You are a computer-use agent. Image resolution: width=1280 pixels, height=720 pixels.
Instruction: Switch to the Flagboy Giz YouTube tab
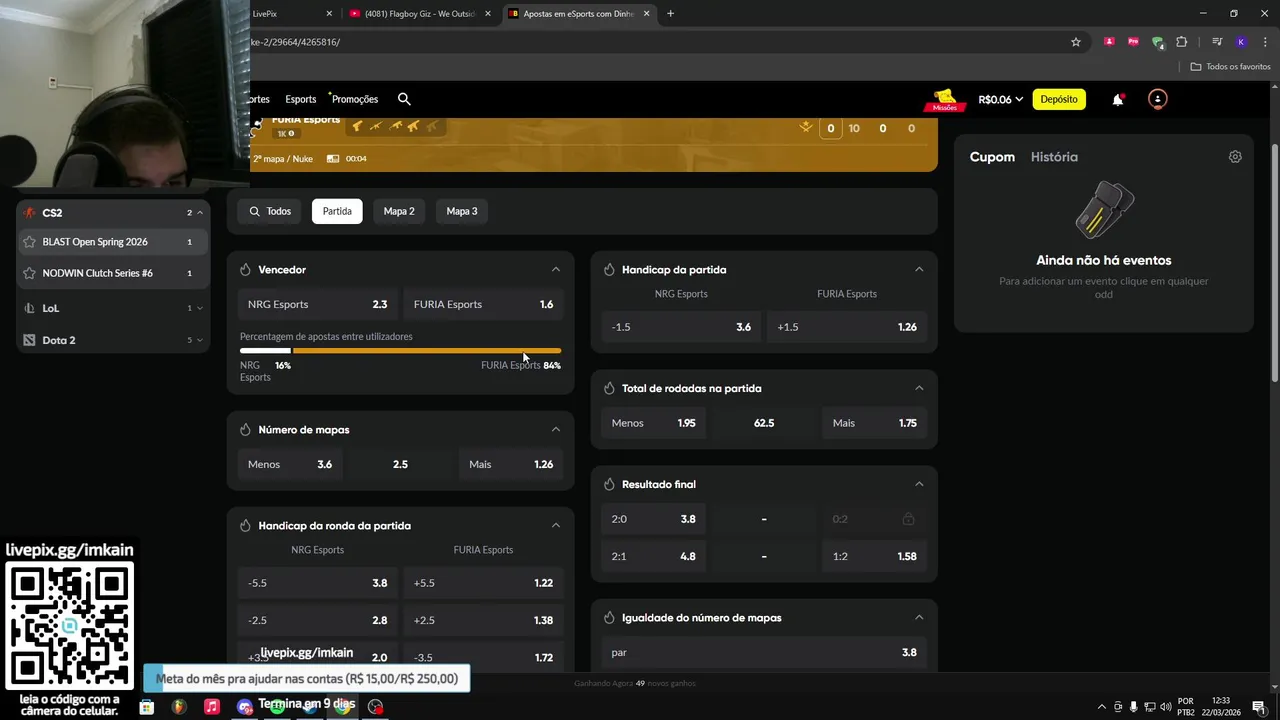[418, 14]
